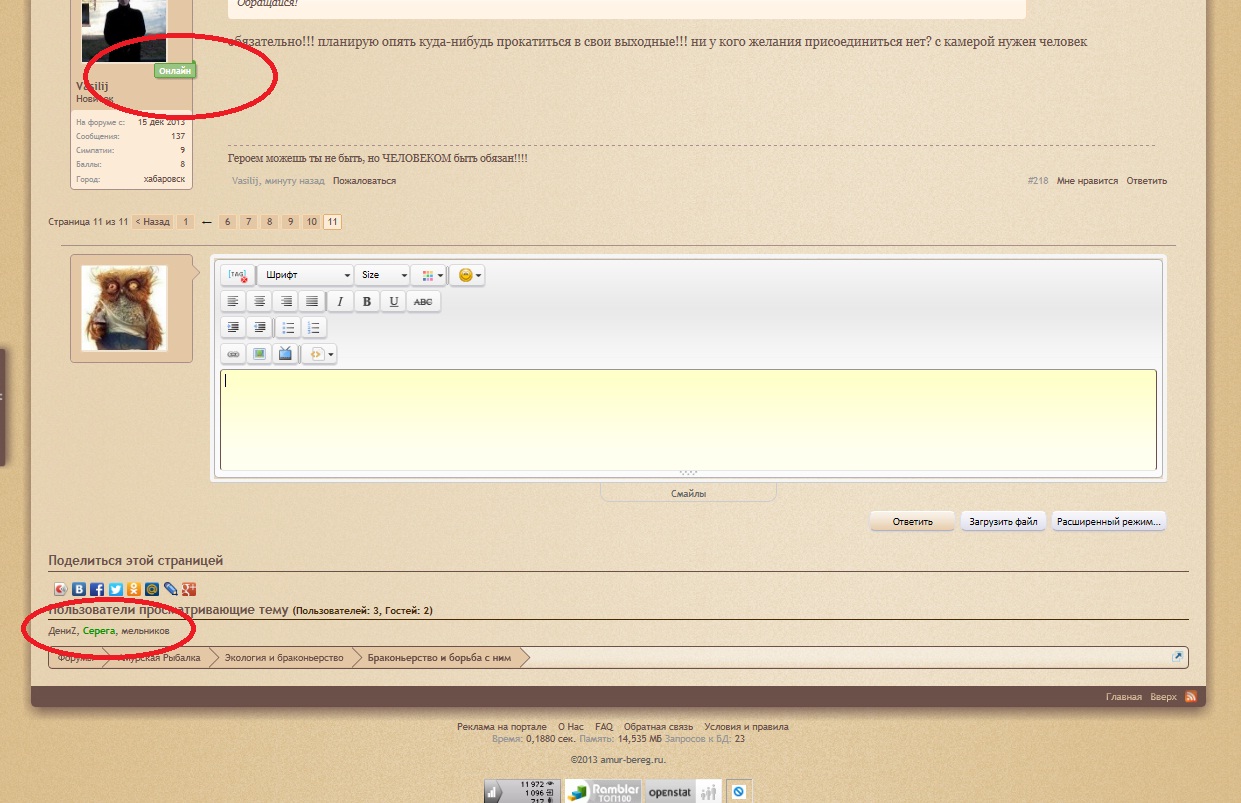
Task: Toggle underline text formatting
Action: click(394, 302)
